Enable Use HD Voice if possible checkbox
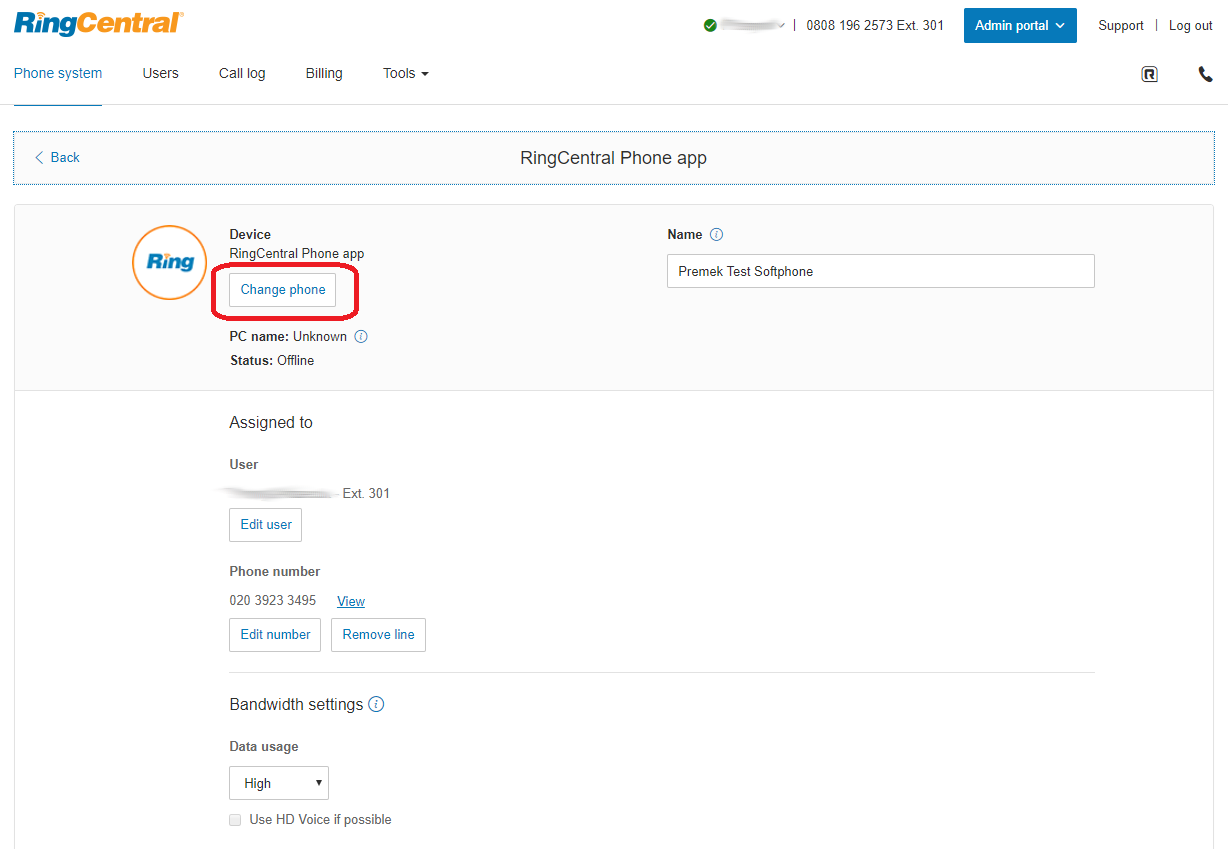Screen dimensions: 1228x849 point(236,820)
